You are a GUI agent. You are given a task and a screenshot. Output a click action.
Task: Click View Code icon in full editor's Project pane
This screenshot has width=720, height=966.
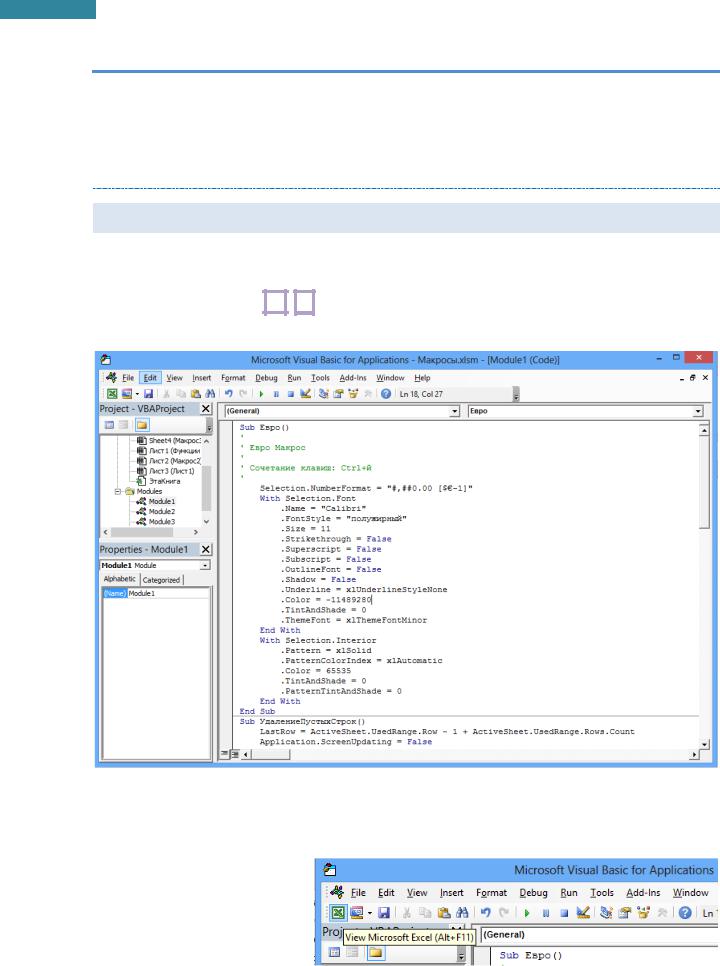point(107,424)
